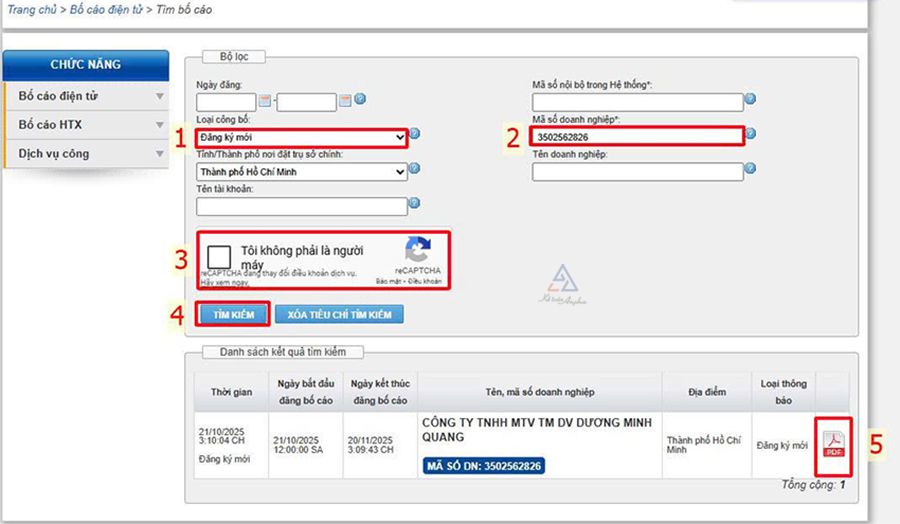
Task: Open the Loại công bố dropdown
Action: tap(302, 136)
